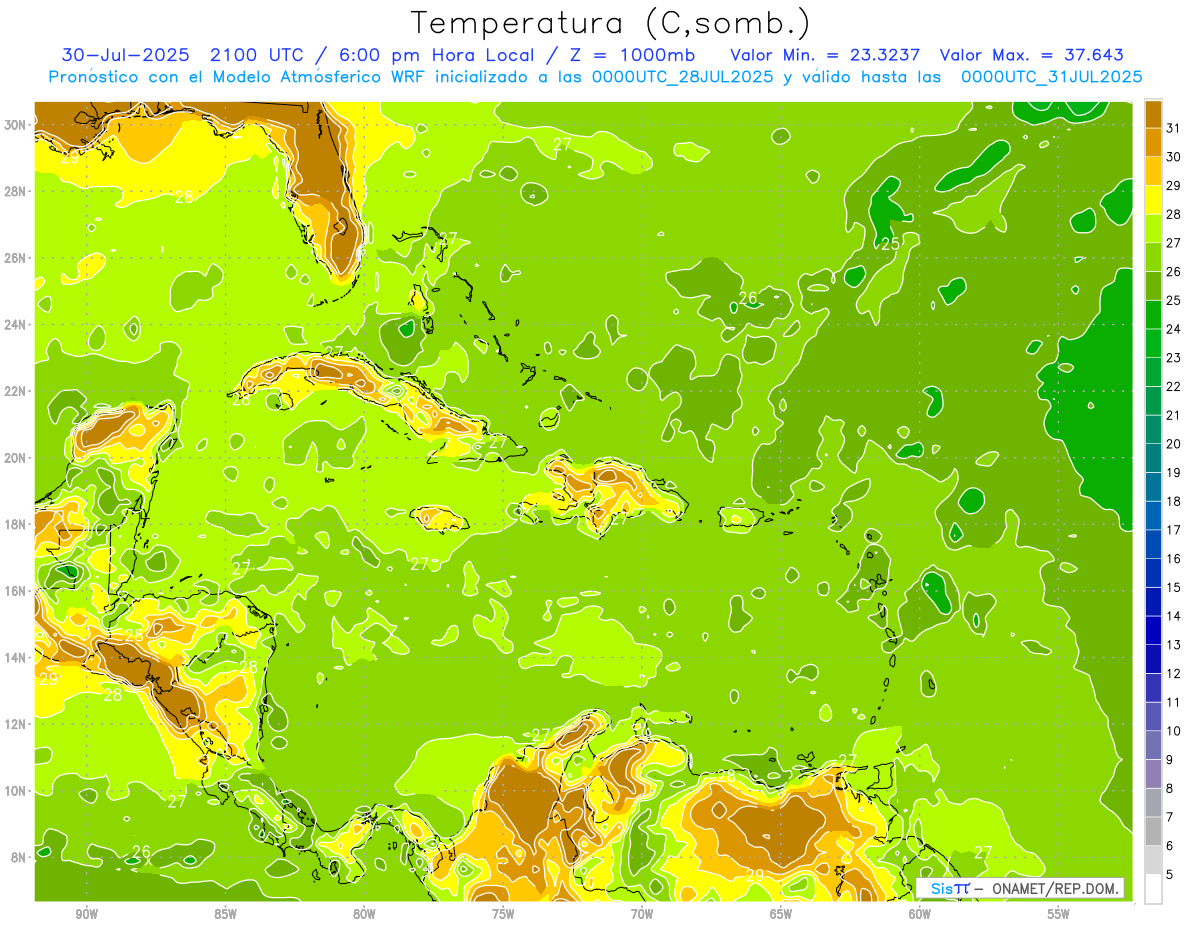Image resolution: width=1200 pixels, height=927 pixels.
Task: Click the 24 value on the color scale
Action: click(1173, 329)
